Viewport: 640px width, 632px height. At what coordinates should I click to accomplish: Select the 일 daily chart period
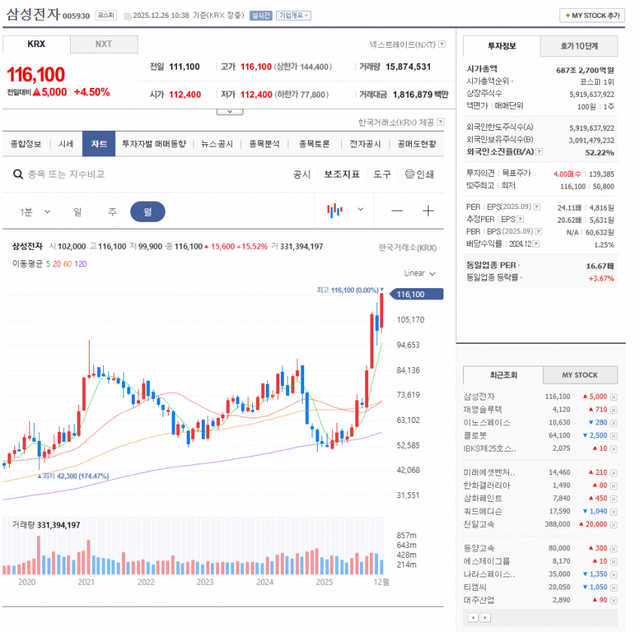(77, 211)
